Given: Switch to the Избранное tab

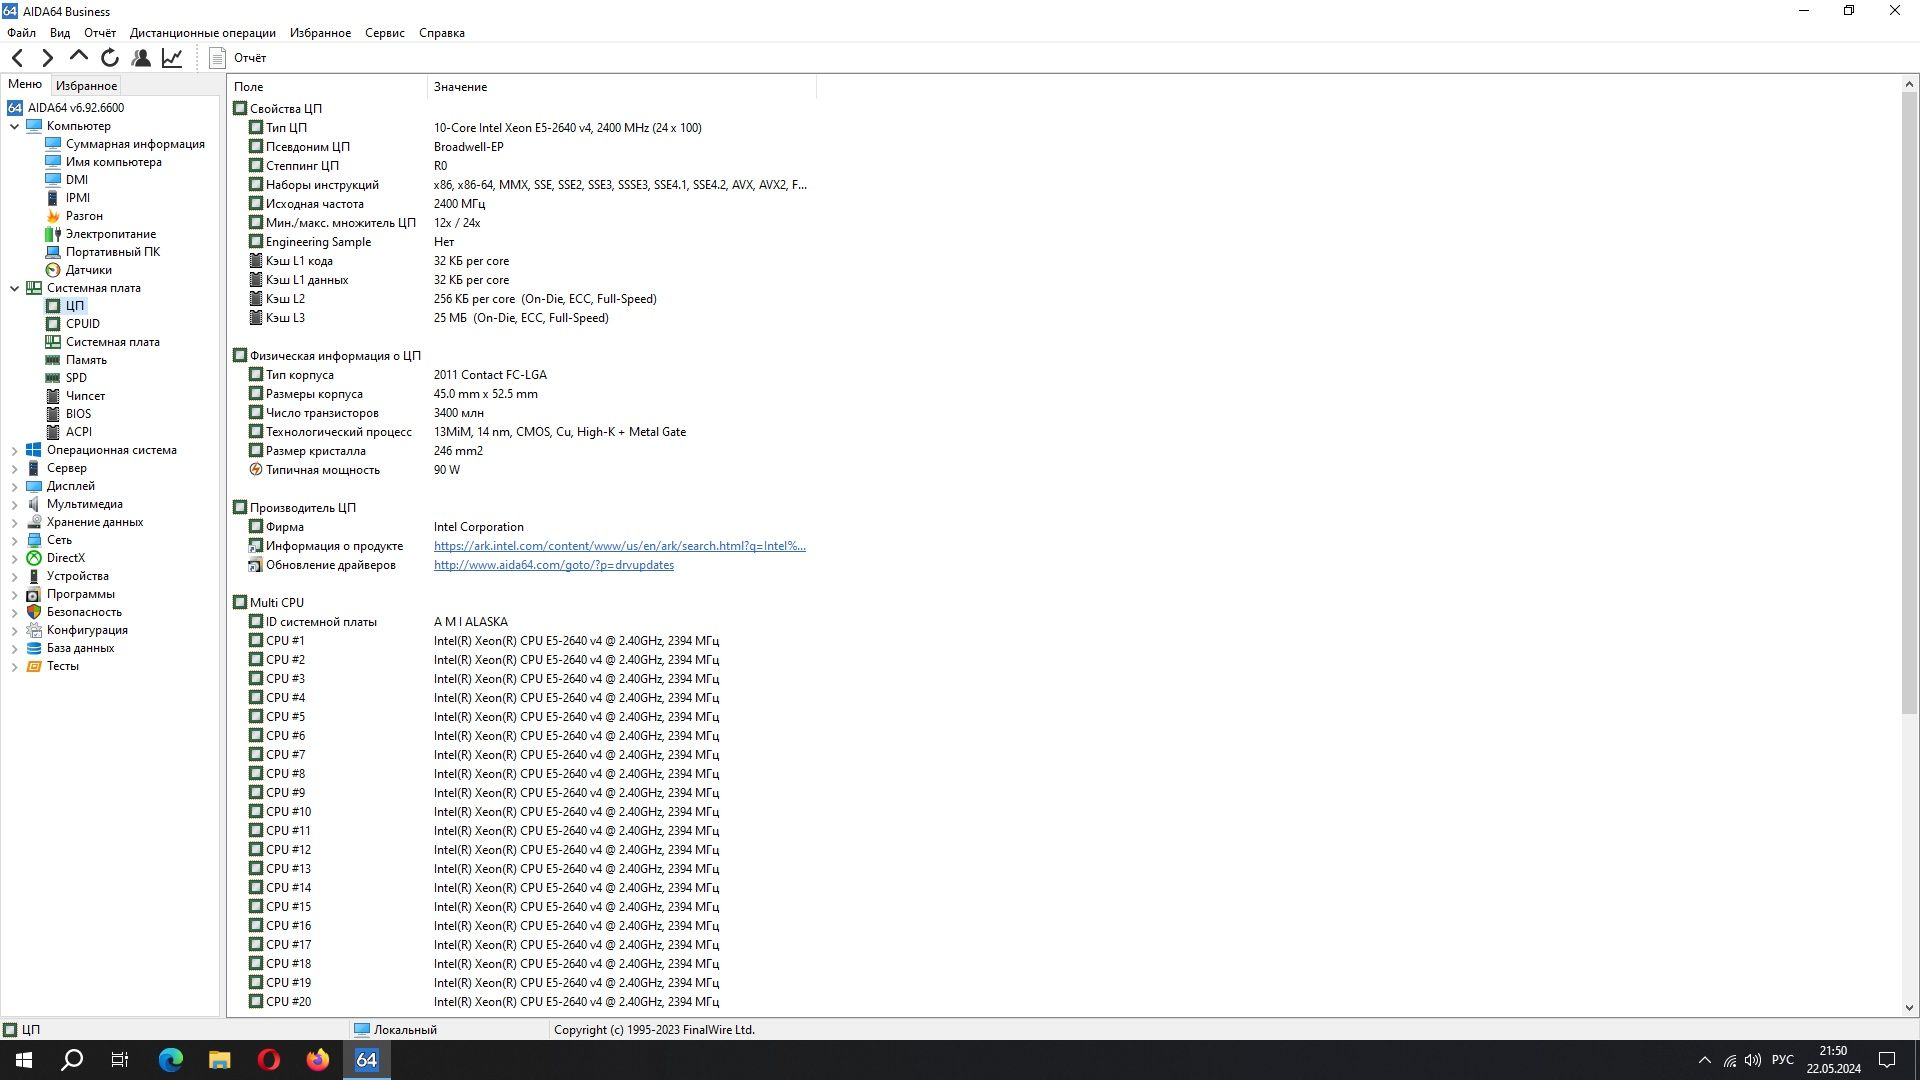Looking at the screenshot, I should click(x=86, y=86).
